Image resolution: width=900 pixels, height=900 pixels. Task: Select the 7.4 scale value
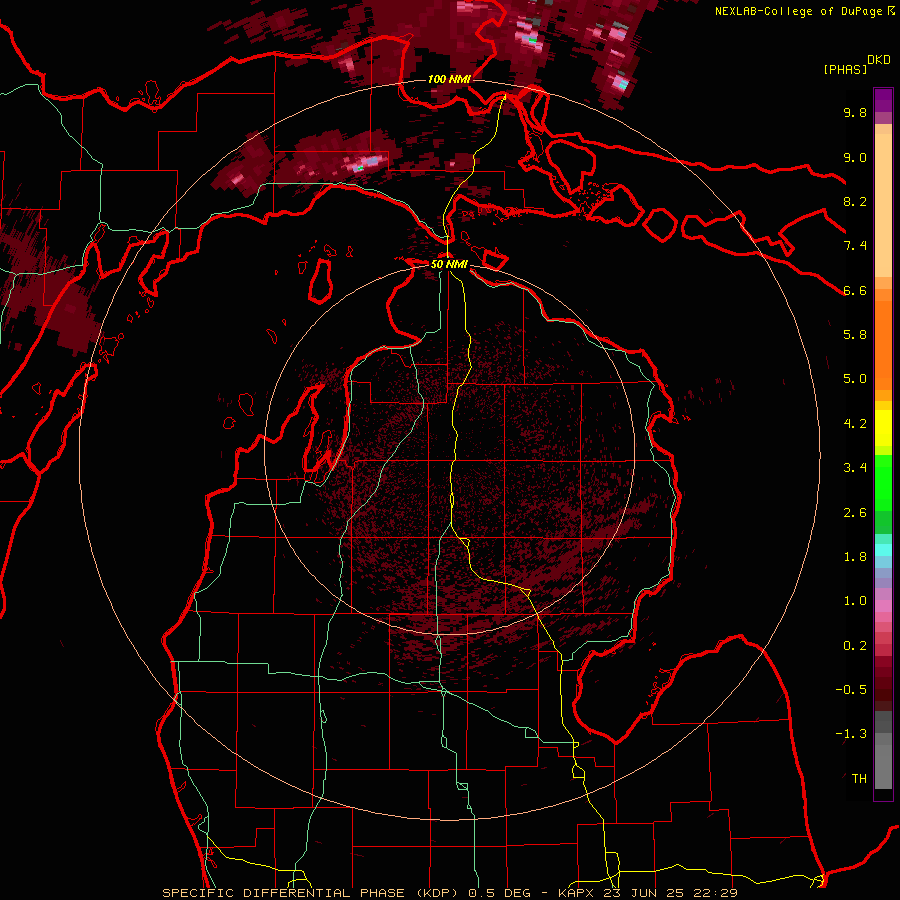click(855, 246)
